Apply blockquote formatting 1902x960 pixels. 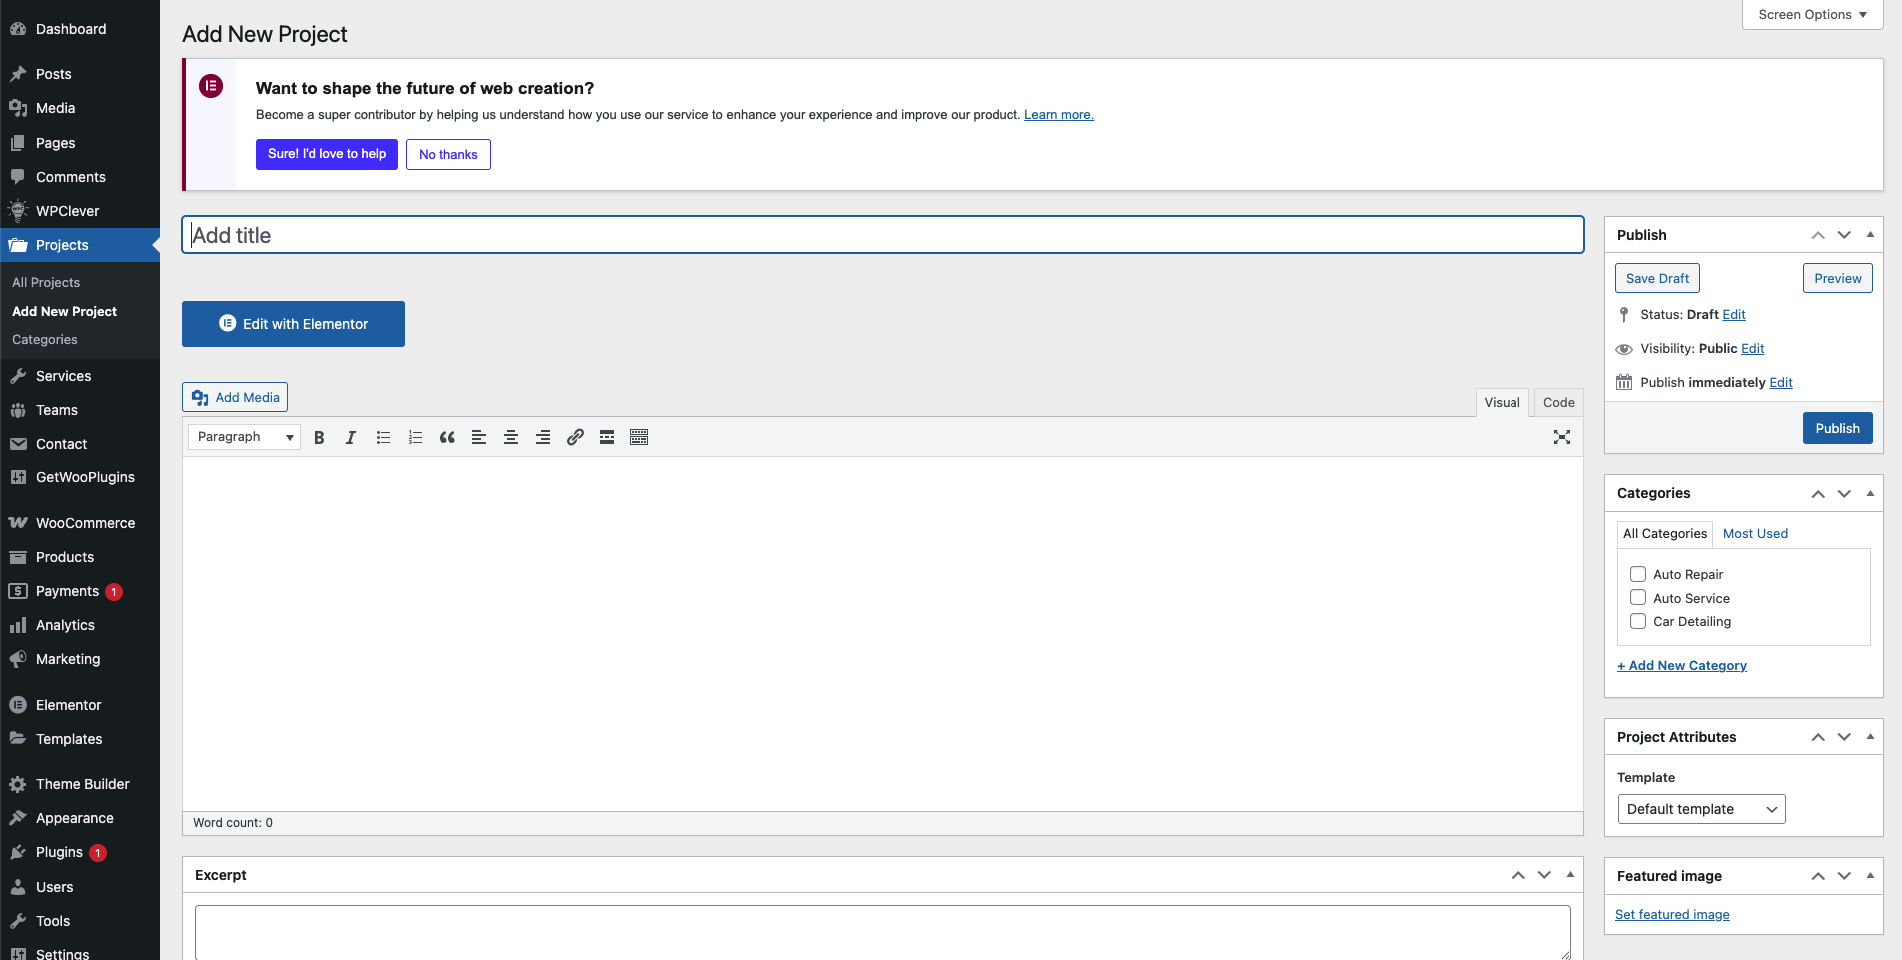(x=447, y=437)
